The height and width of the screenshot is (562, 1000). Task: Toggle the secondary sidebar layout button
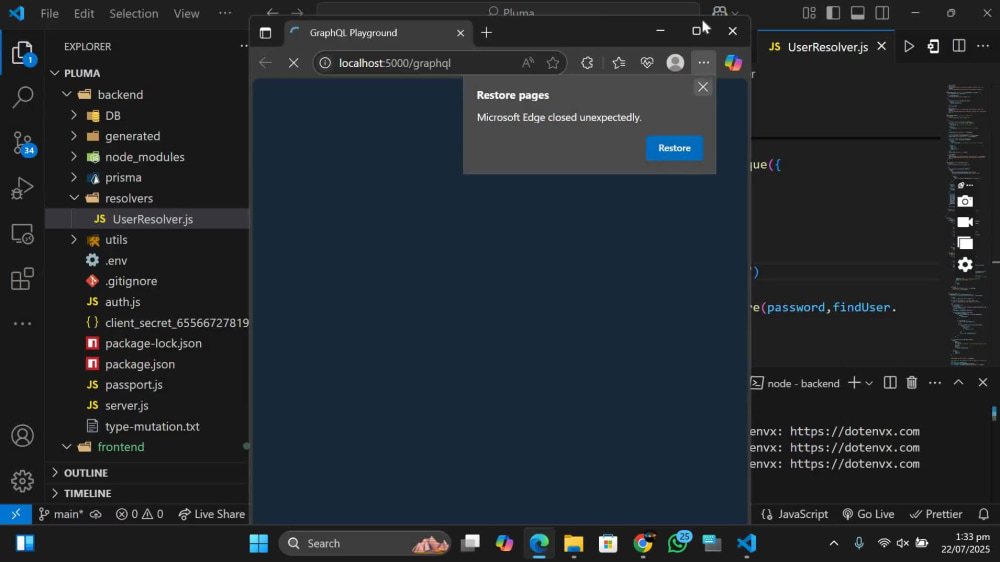click(x=883, y=13)
